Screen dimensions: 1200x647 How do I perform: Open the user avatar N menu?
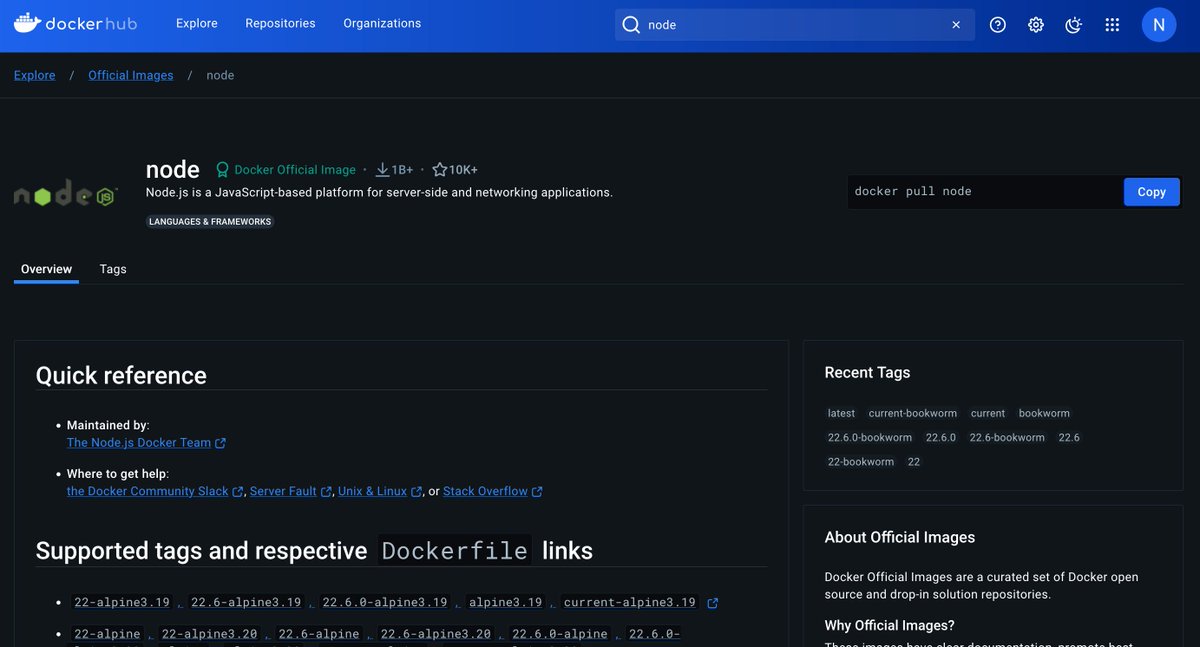tap(1159, 25)
